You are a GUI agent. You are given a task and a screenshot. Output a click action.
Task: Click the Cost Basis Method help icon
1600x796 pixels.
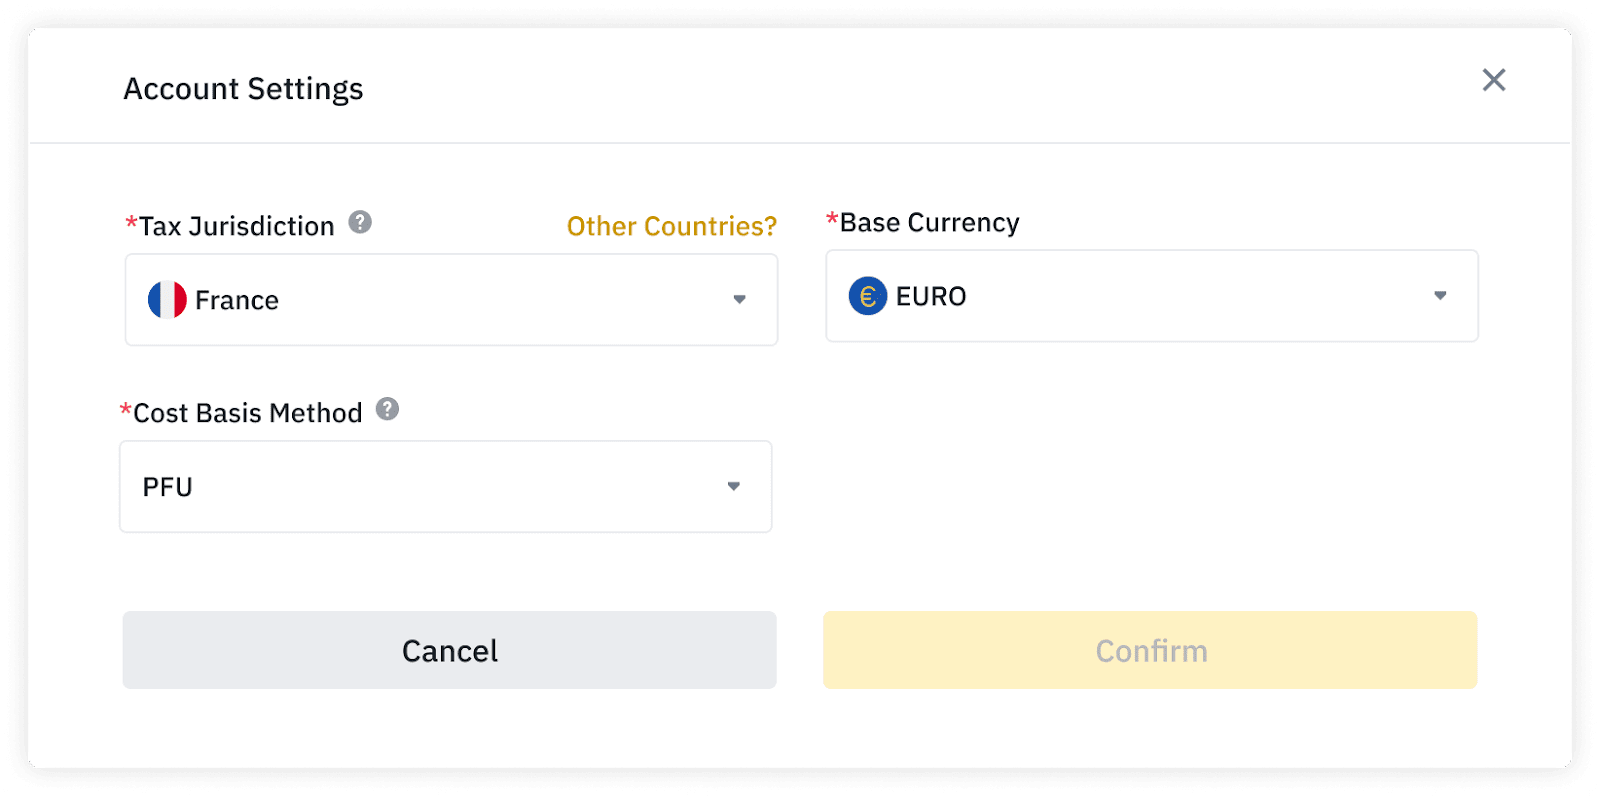(x=387, y=409)
